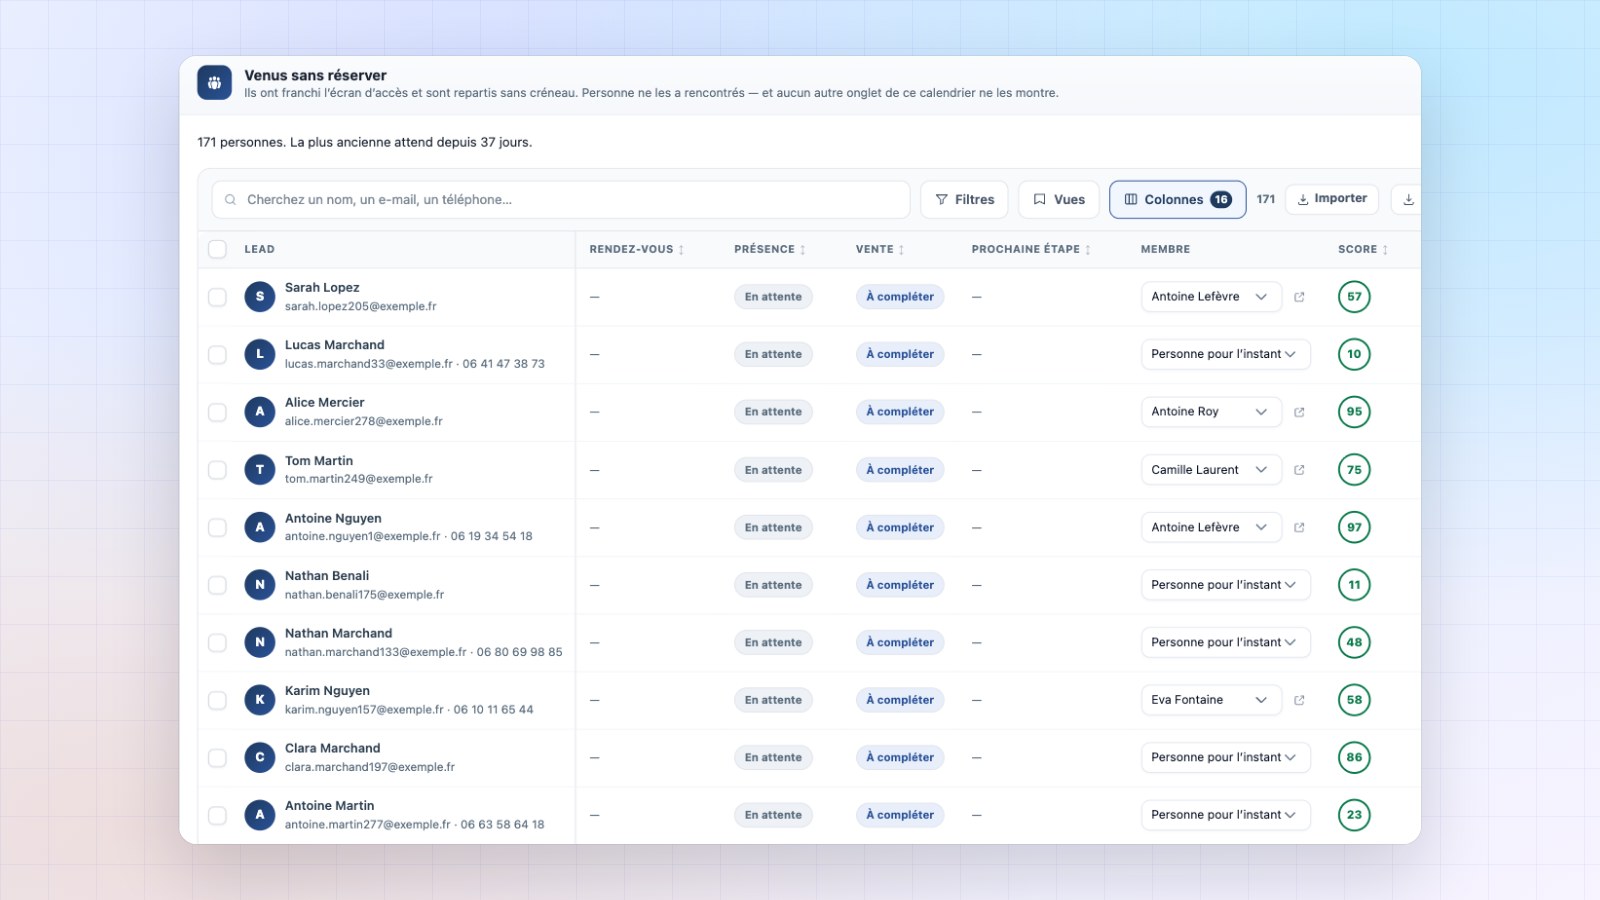Open the Colonnes 16 button

(1177, 199)
